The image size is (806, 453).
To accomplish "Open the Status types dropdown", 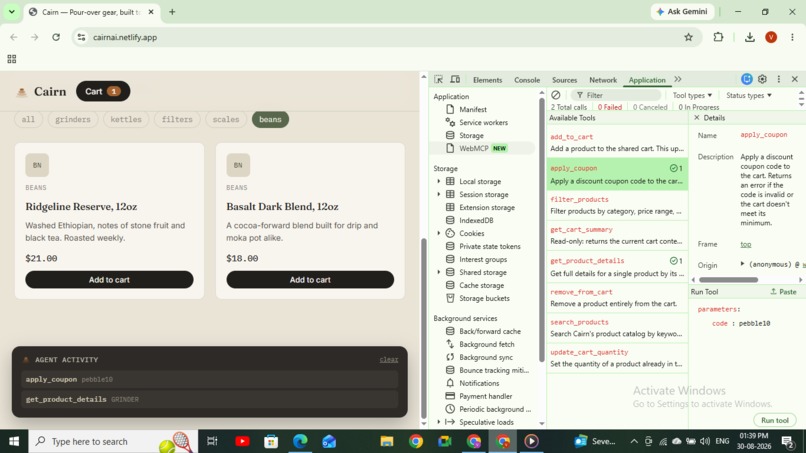I will (x=748, y=95).
